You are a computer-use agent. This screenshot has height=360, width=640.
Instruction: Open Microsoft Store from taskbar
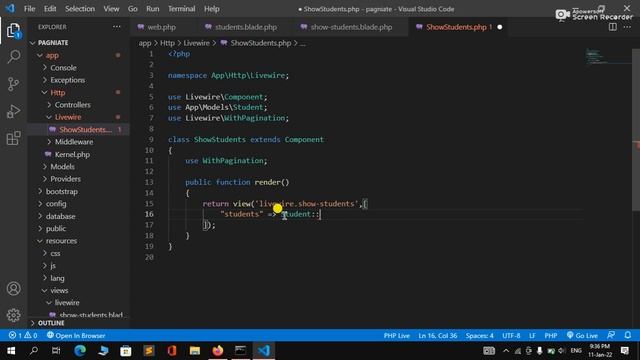(126, 351)
